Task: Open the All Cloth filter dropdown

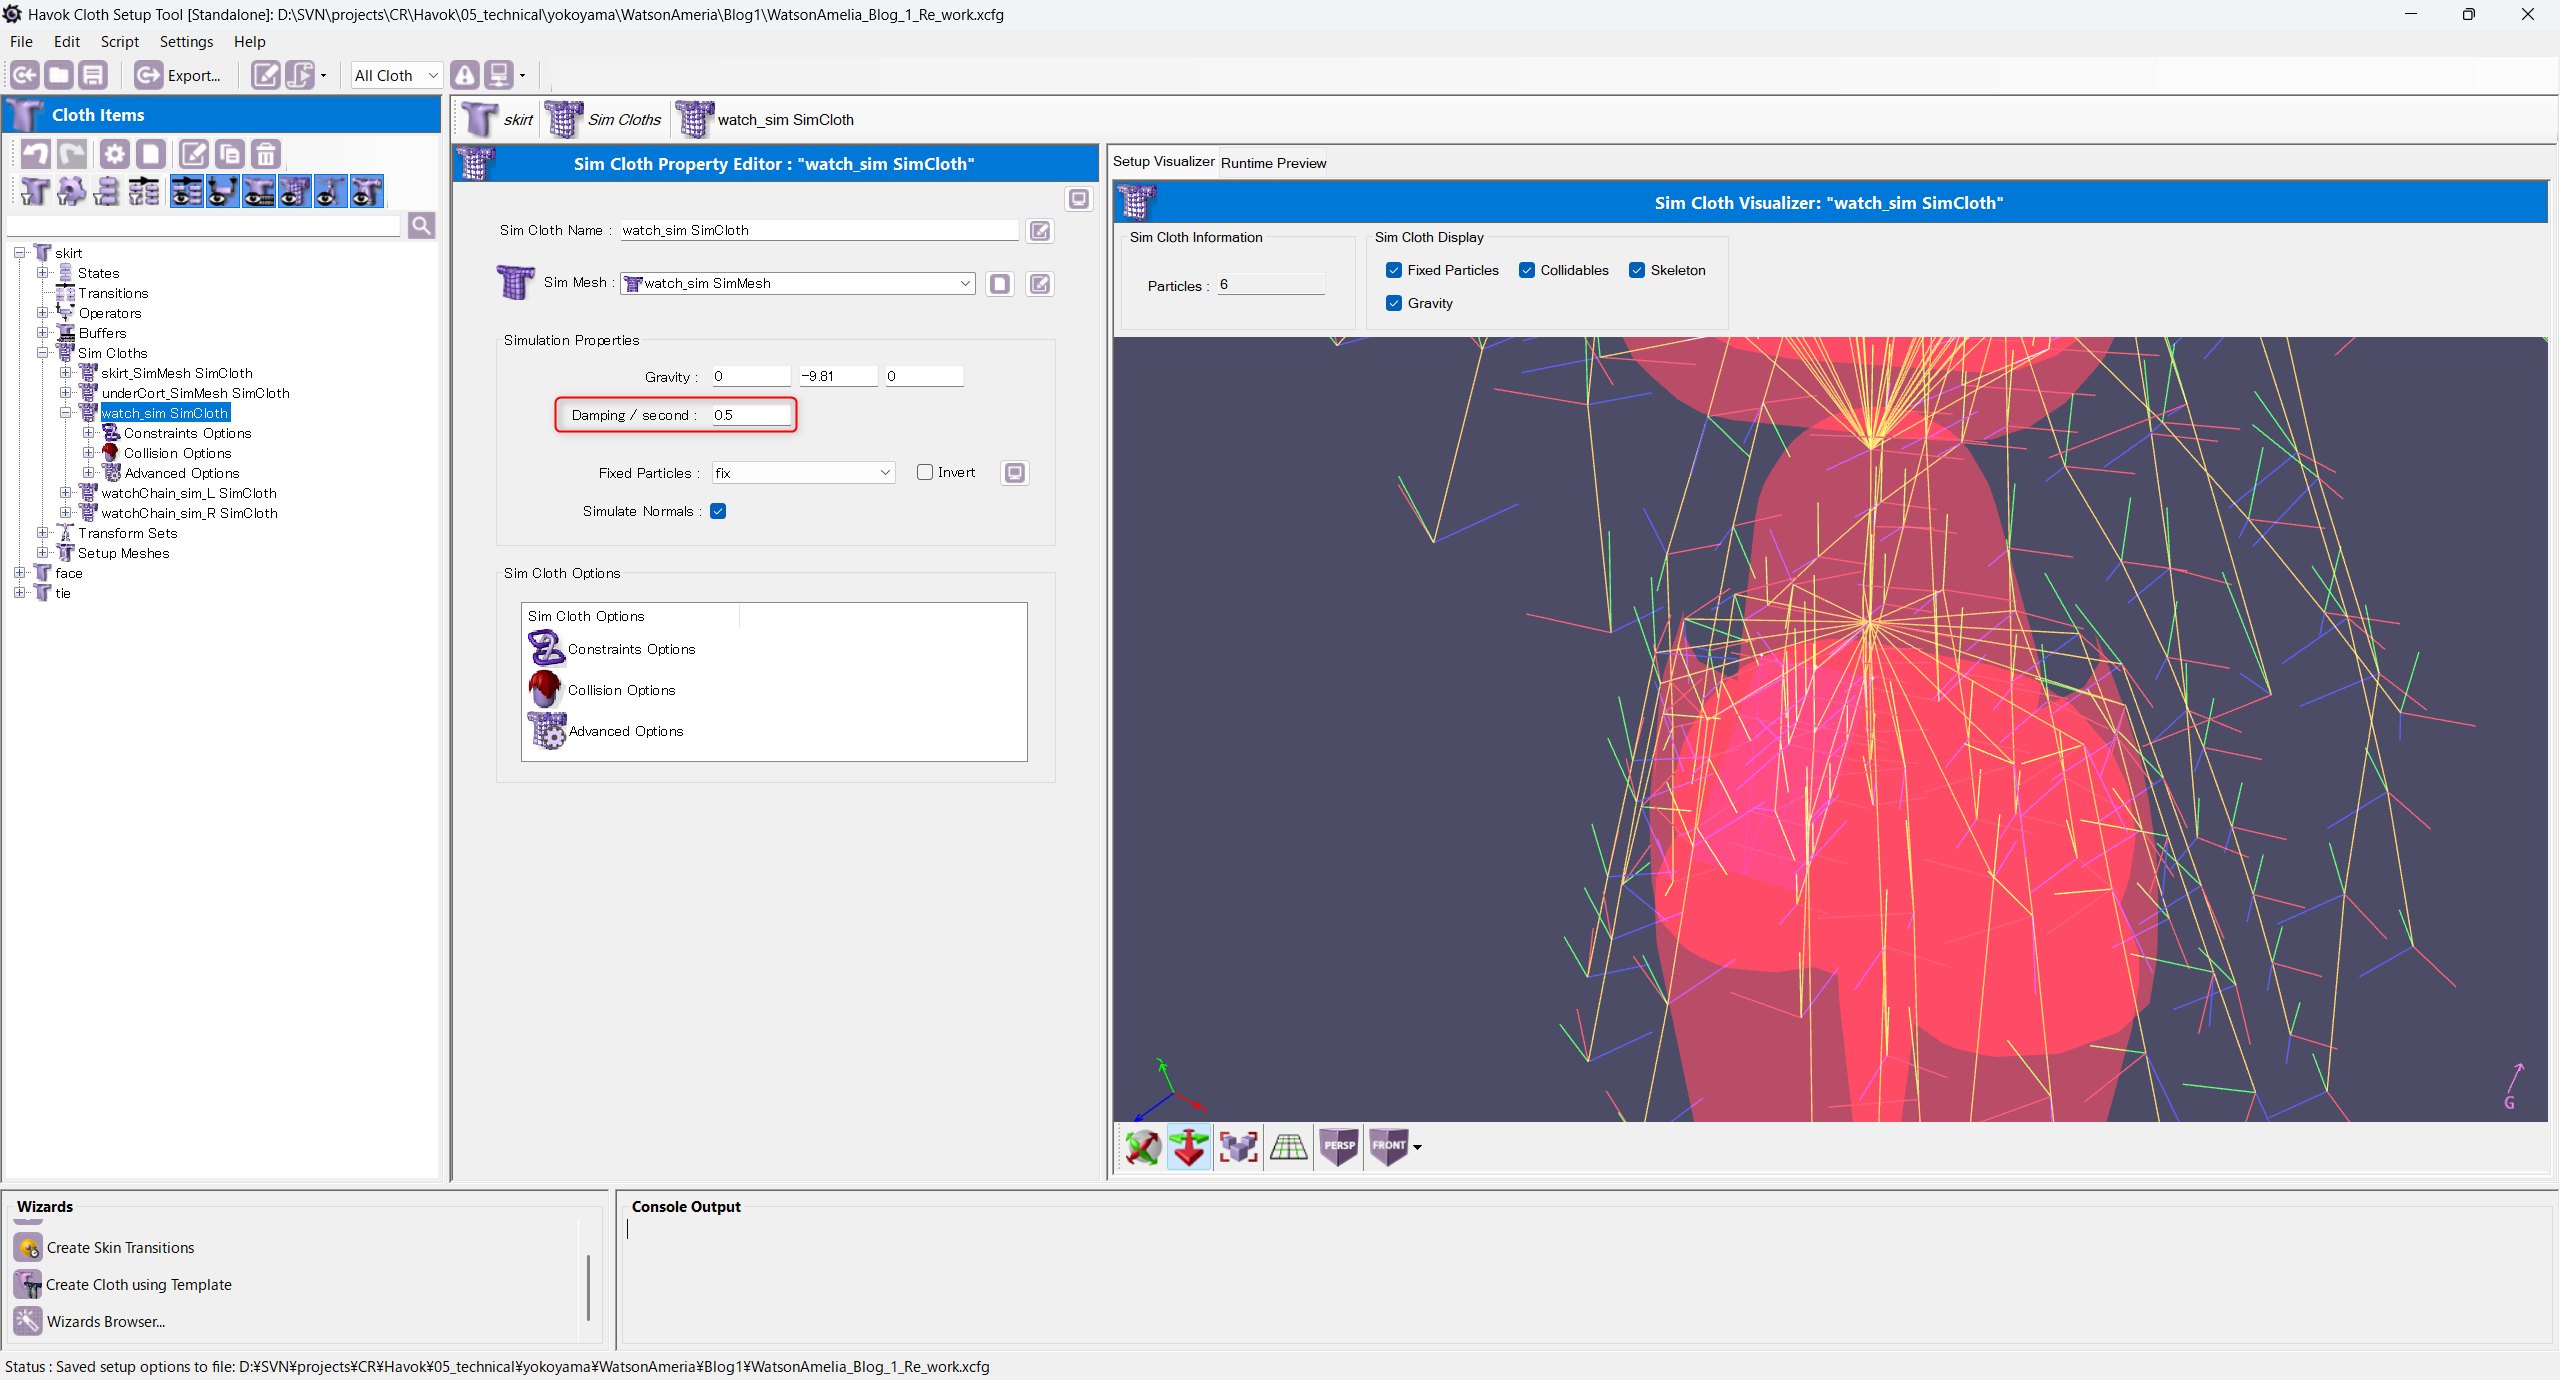Action: (x=396, y=75)
